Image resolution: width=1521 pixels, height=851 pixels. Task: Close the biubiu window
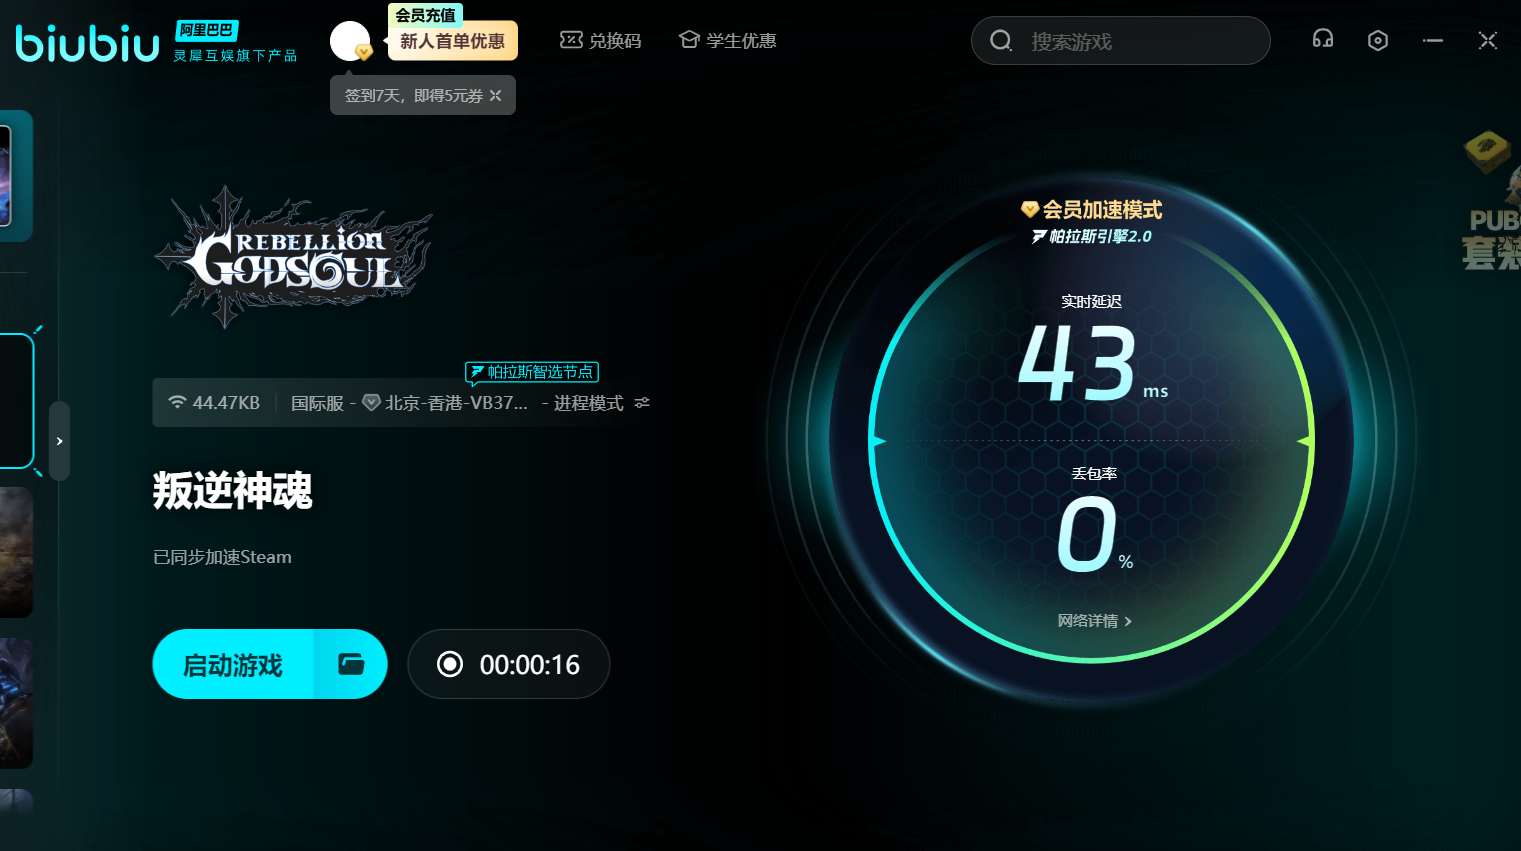pos(1488,40)
